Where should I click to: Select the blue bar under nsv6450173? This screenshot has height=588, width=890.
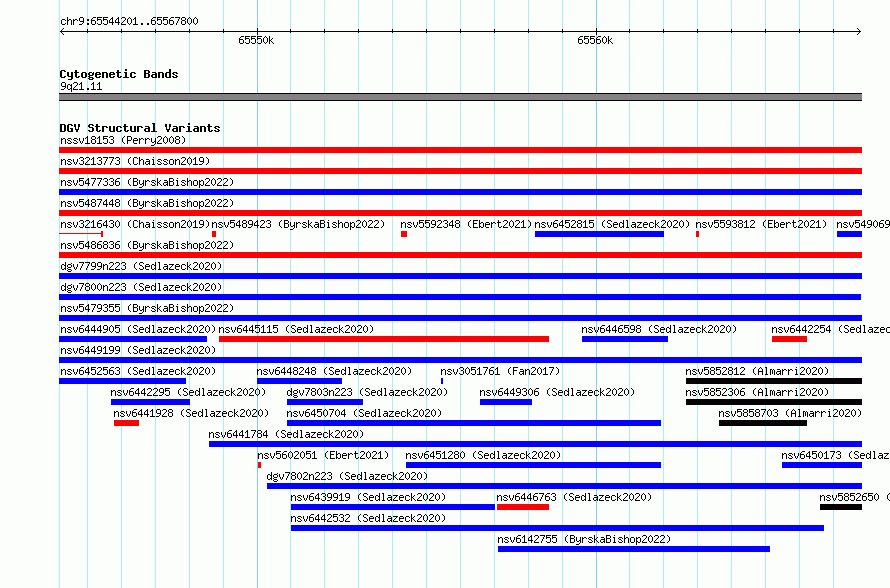[822, 465]
